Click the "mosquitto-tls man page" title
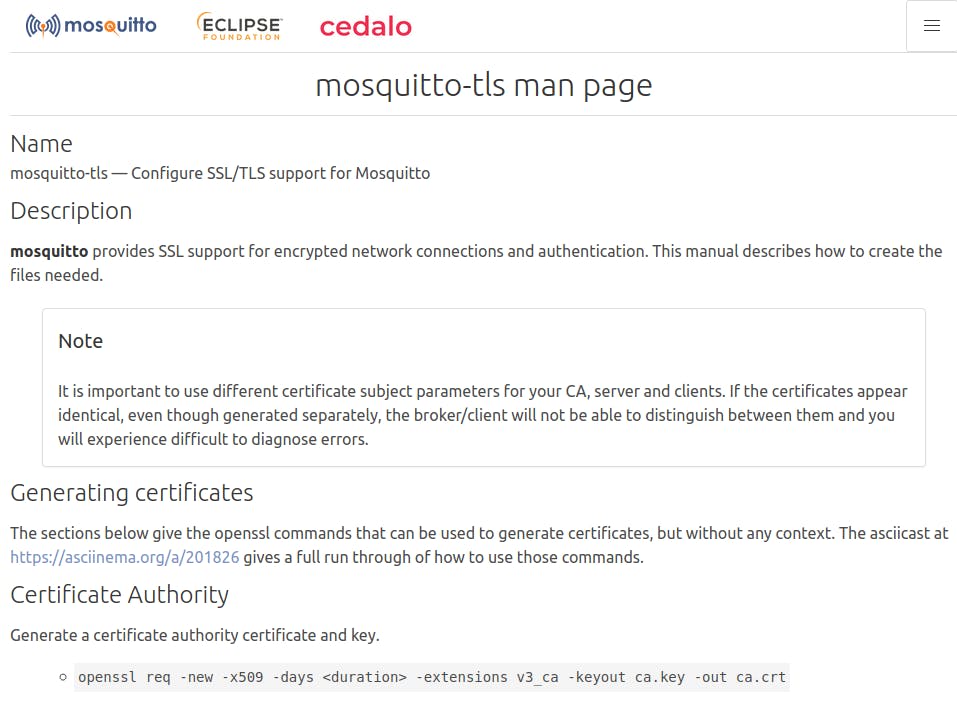 (483, 85)
